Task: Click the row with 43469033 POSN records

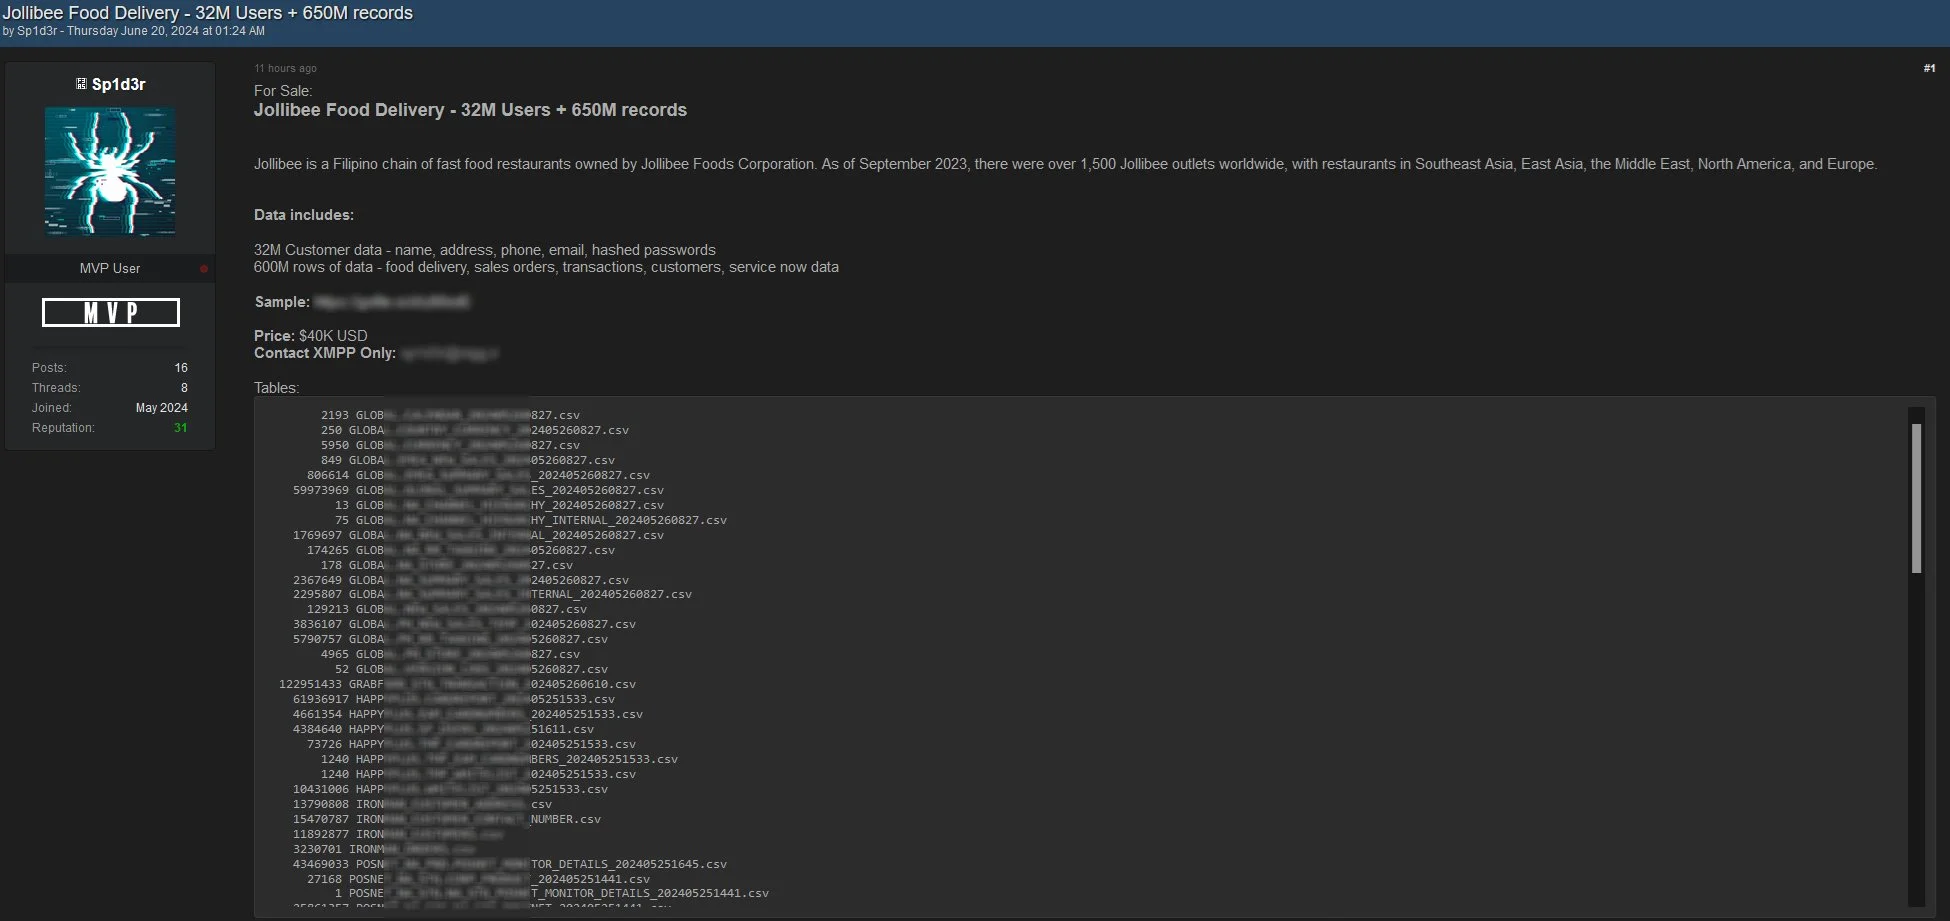Action: (510, 864)
